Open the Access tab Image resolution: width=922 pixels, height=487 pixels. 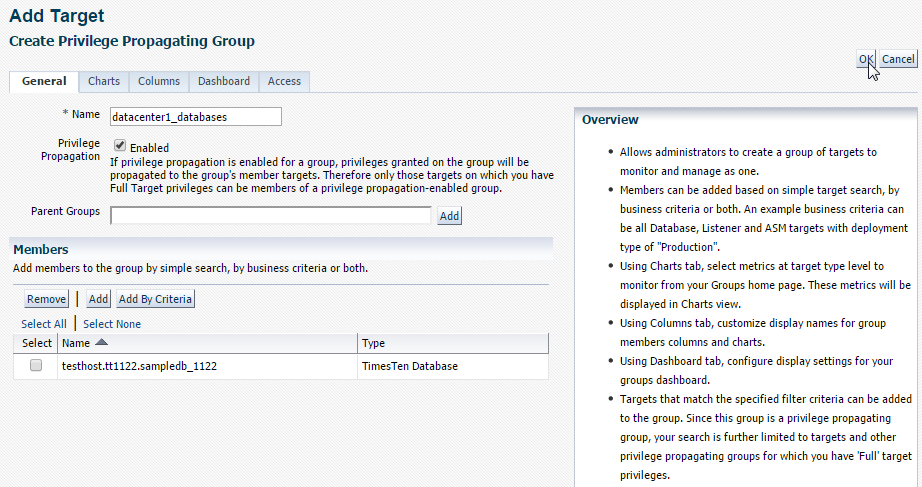pos(284,82)
